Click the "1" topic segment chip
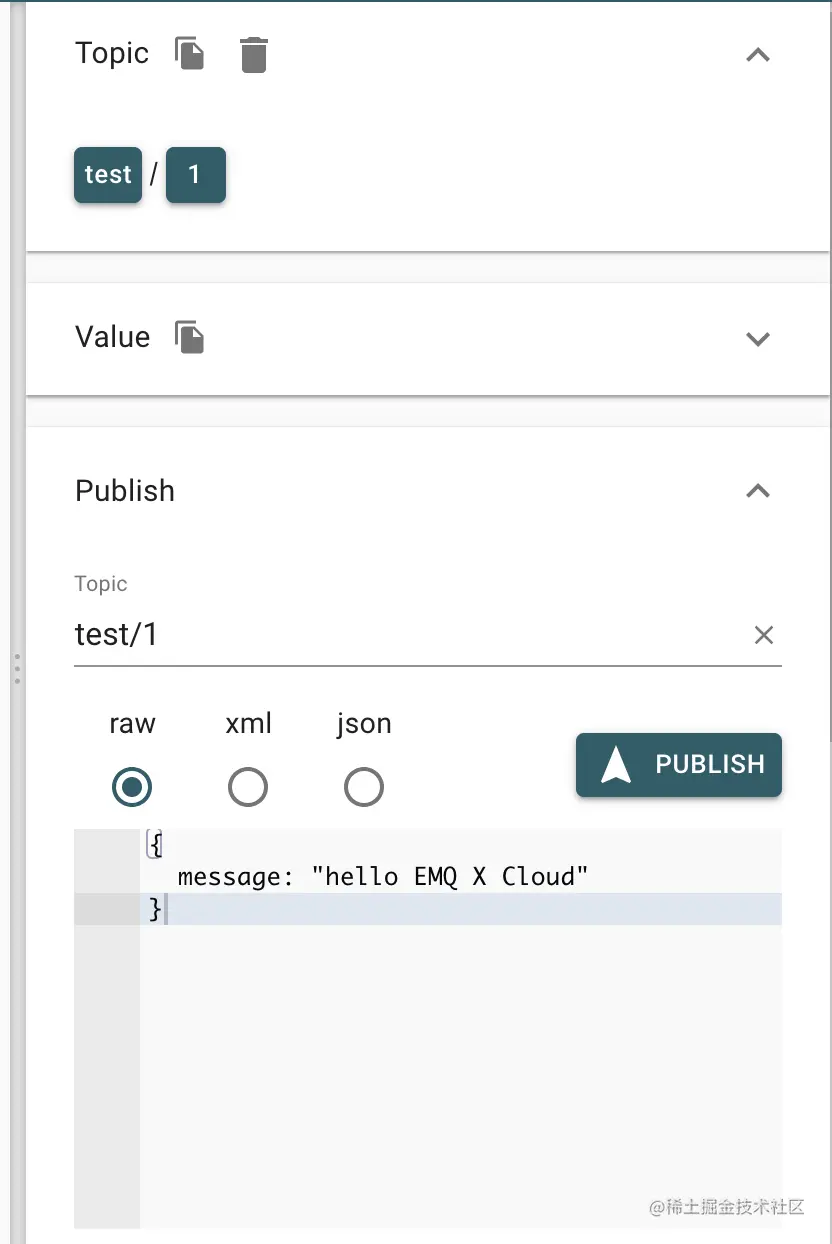This screenshot has width=832, height=1244. pos(195,175)
